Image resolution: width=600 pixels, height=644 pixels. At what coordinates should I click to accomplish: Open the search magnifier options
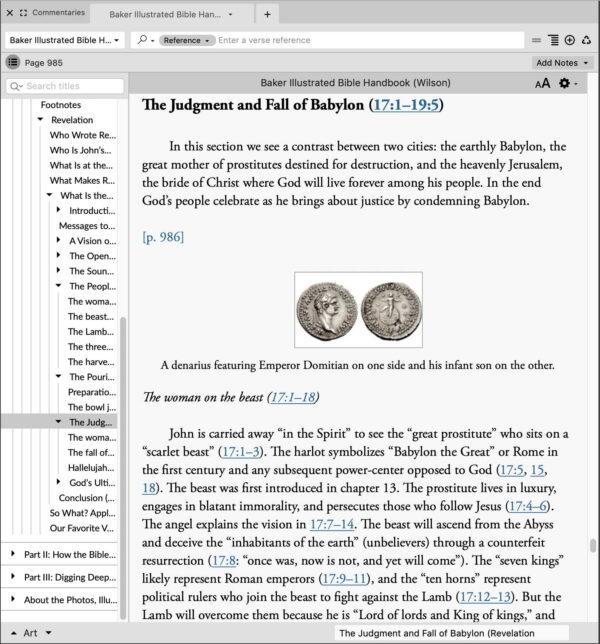pos(145,40)
